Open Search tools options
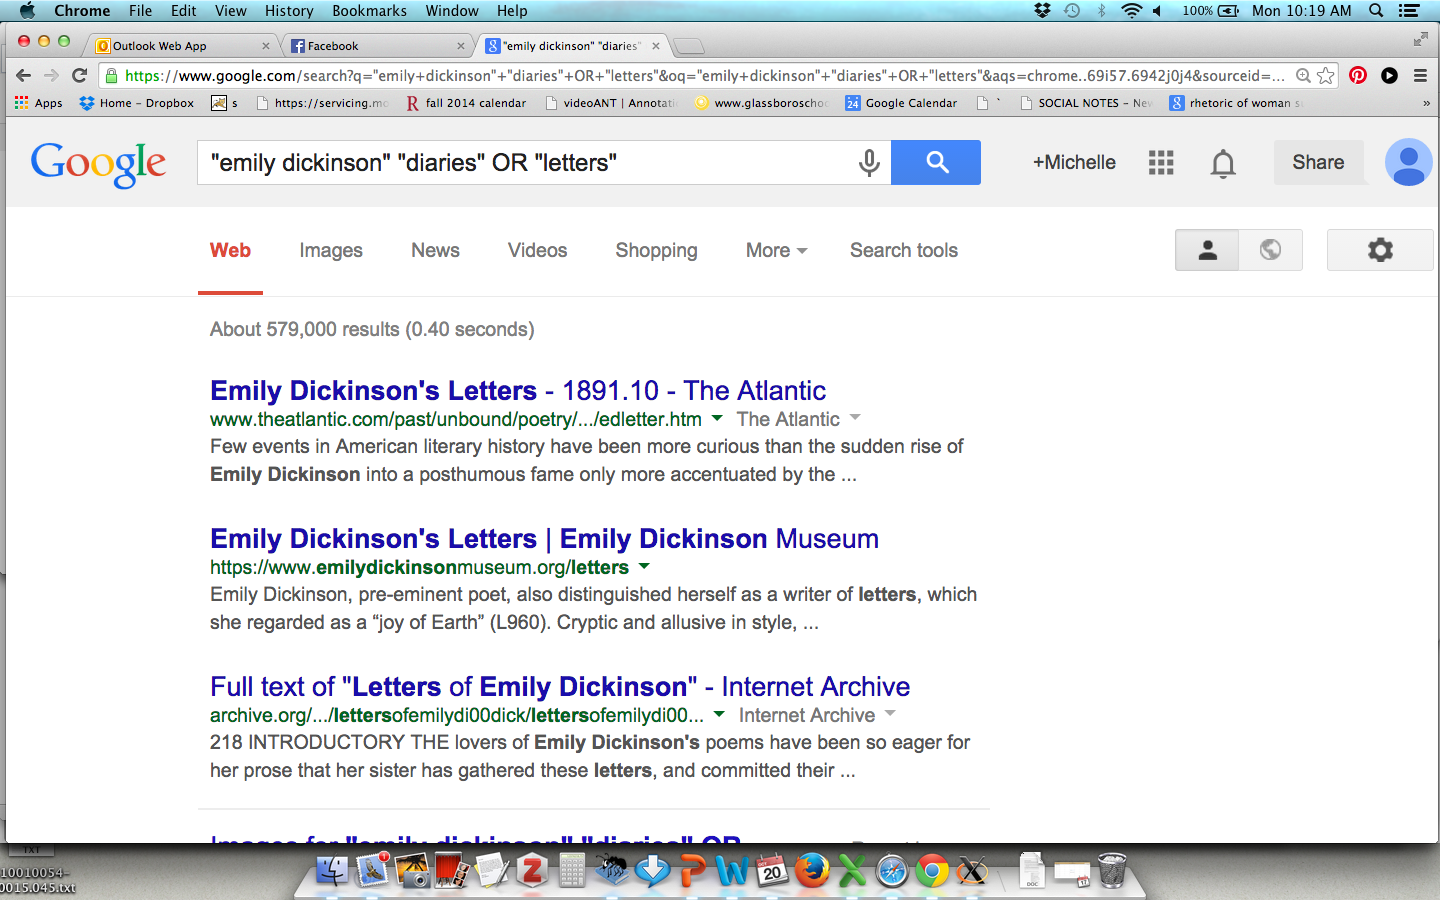Screen dimensions: 1440x900 [x=904, y=250]
